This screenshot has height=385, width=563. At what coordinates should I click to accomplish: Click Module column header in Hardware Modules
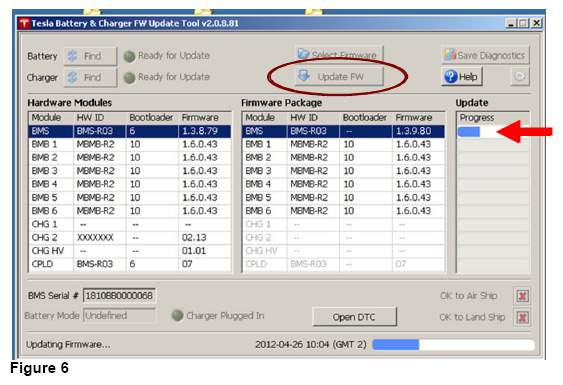tap(51, 118)
